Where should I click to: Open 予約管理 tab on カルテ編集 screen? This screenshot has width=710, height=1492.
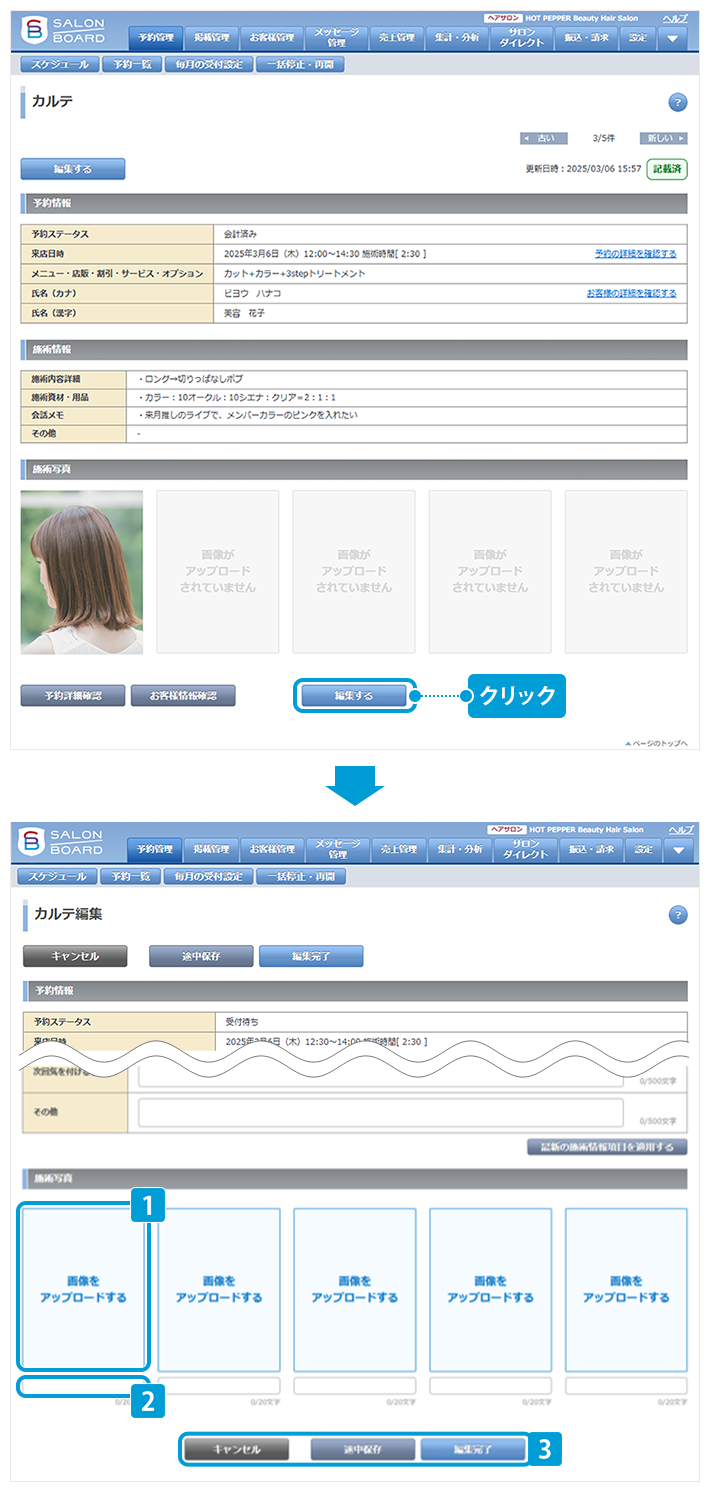[x=155, y=850]
